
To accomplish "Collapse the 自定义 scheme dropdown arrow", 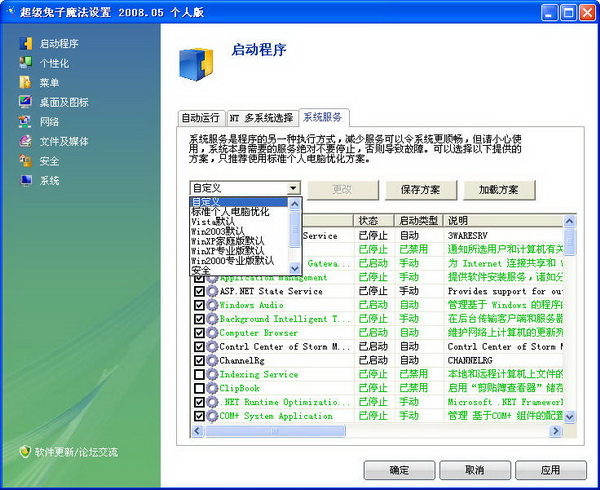I will point(293,188).
